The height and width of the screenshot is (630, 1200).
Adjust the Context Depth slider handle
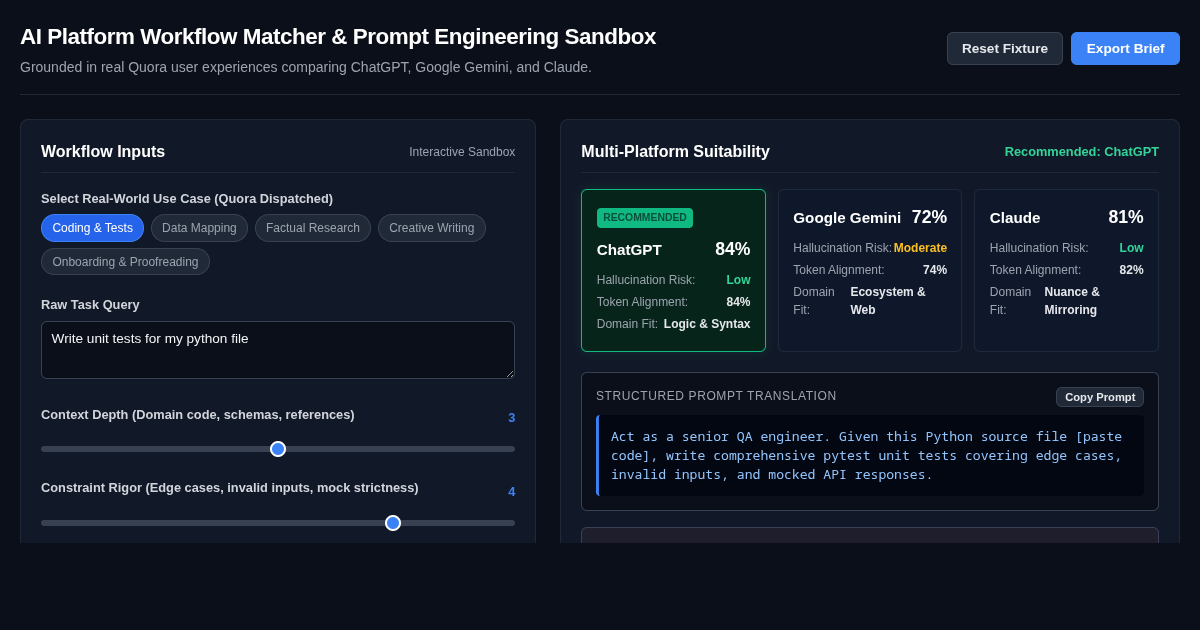(x=278, y=449)
